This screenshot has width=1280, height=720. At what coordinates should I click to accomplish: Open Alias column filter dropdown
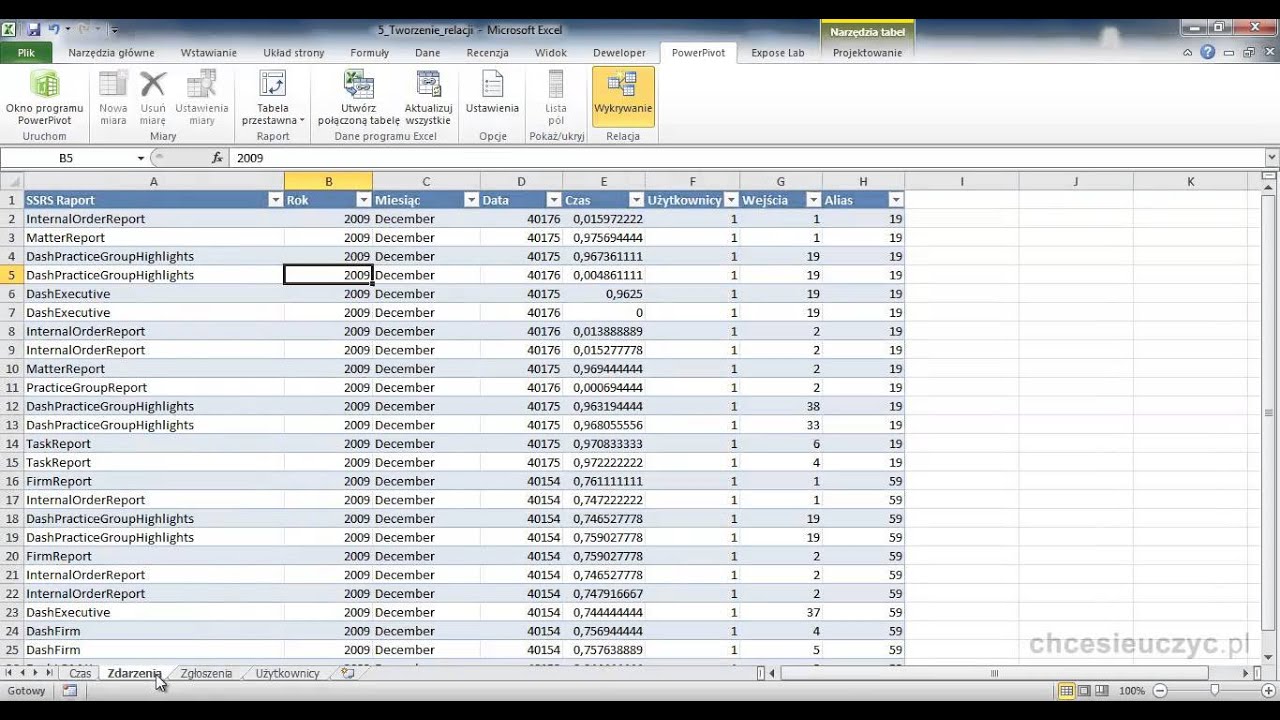(896, 200)
